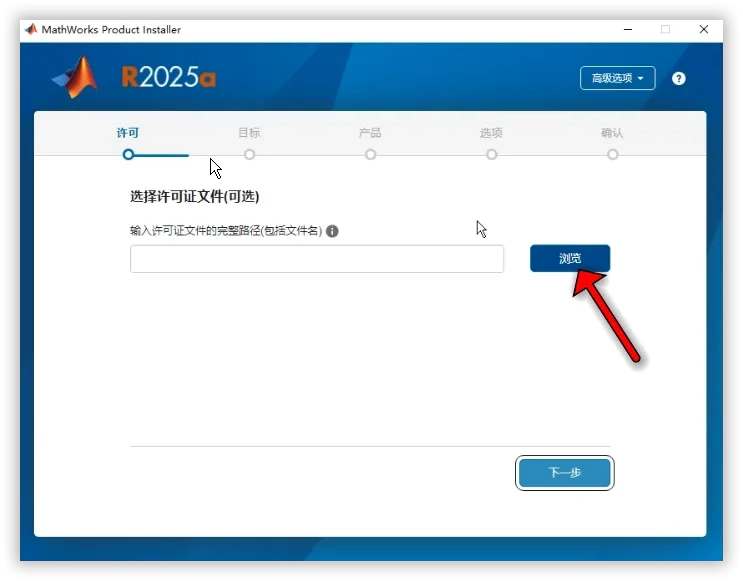Viewport: 743px width, 581px height.
Task: Close the MathWorks Product Installer window
Action: click(704, 29)
